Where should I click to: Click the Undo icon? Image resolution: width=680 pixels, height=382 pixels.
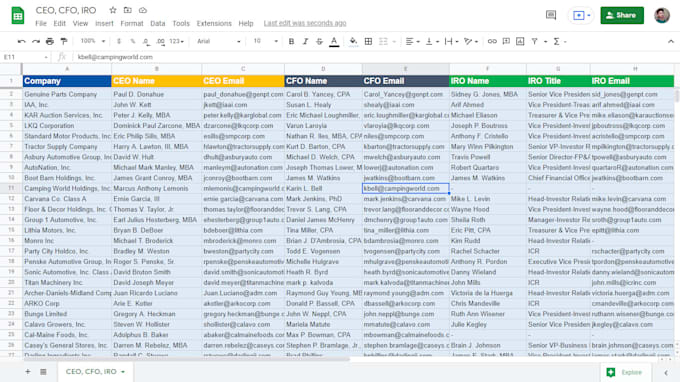pyautogui.click(x=21, y=41)
